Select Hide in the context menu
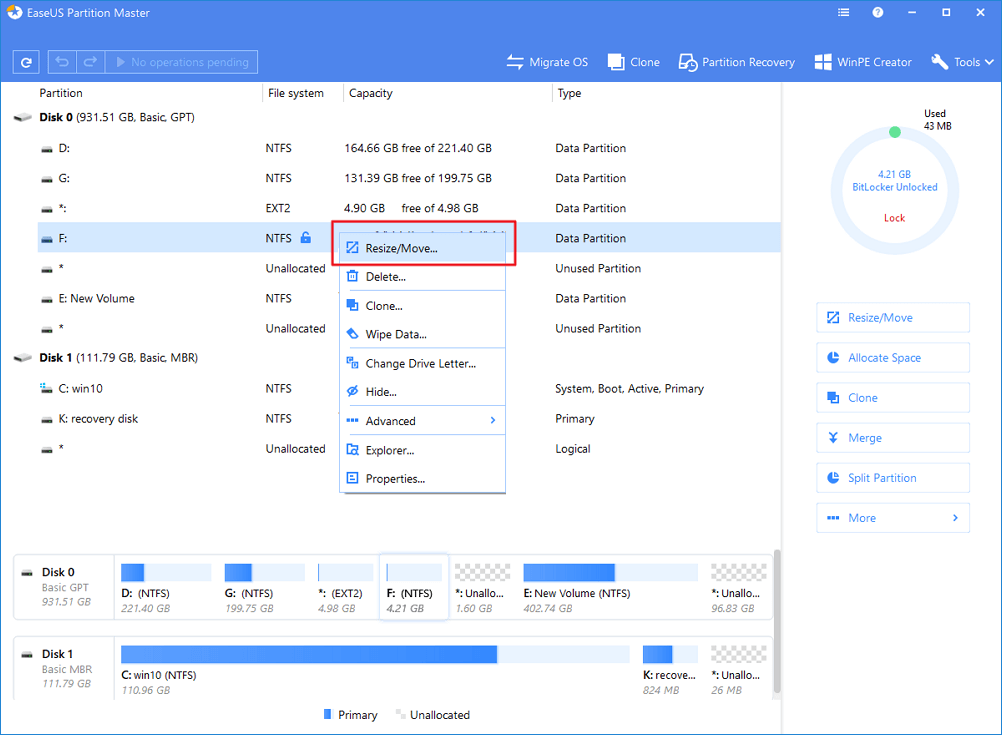 tap(422, 392)
